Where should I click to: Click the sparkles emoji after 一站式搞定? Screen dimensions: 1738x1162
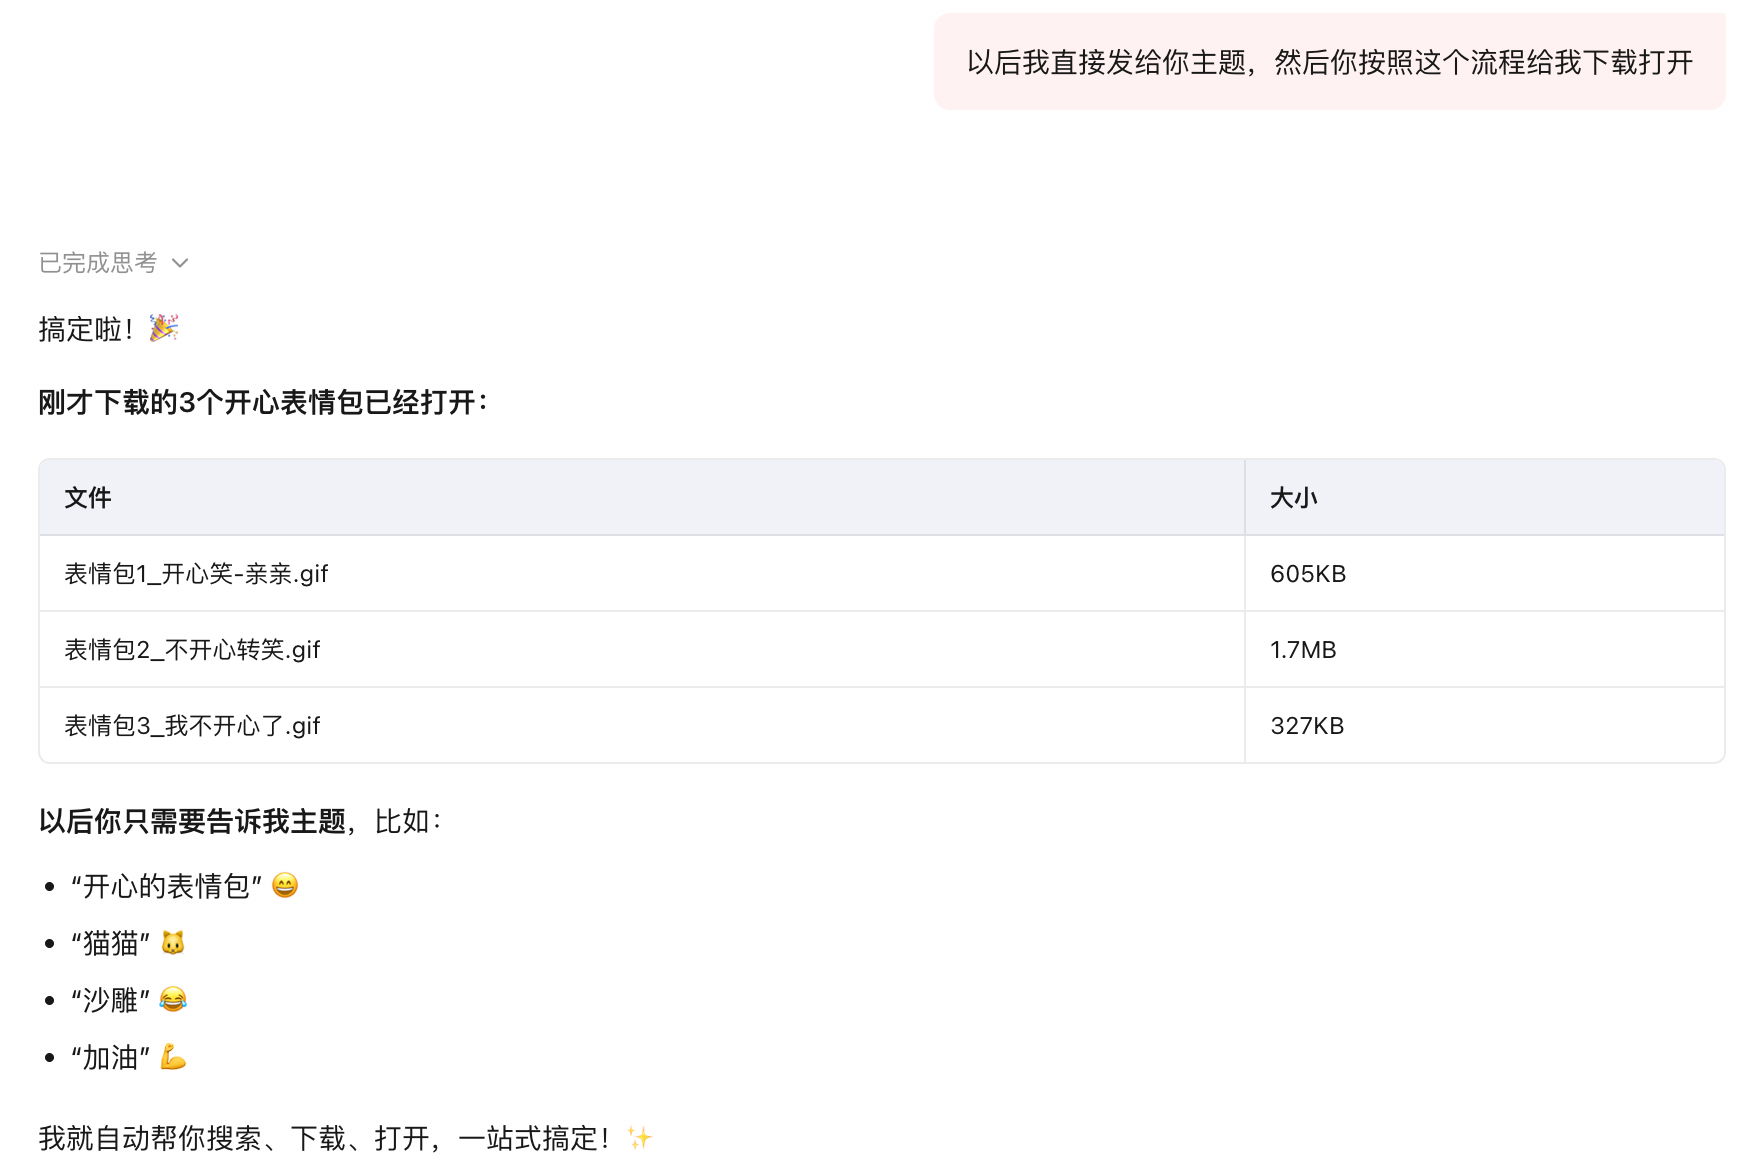pos(639,1137)
